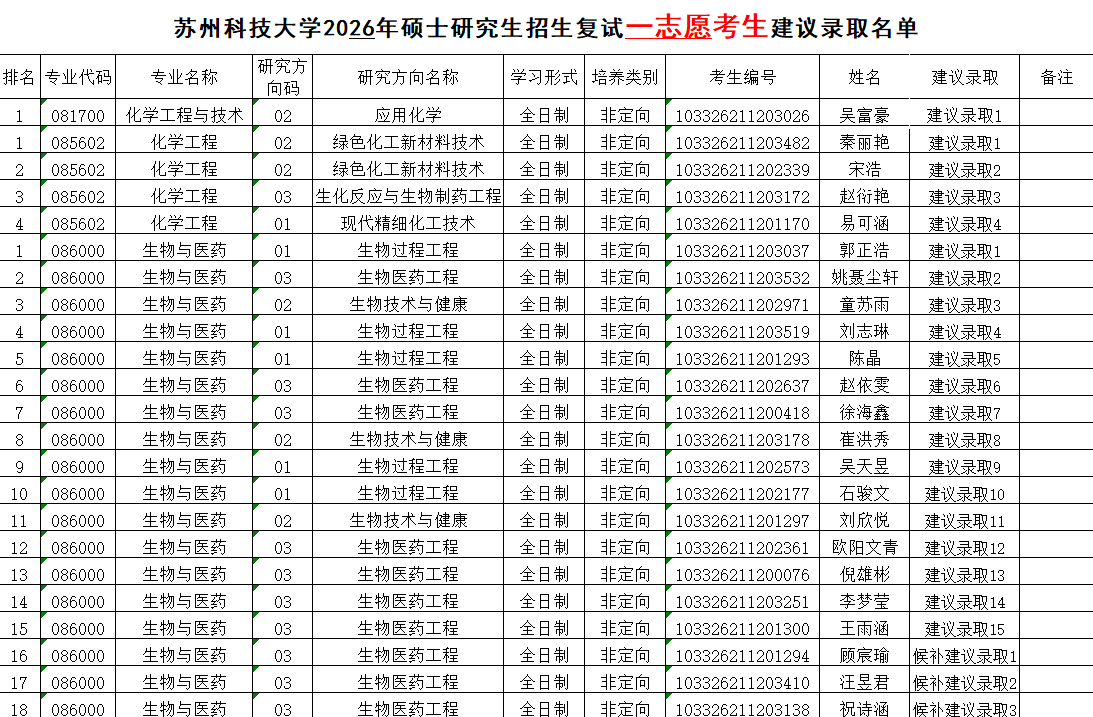Select candidate number 103326211201294
Image resolution: width=1093 pixels, height=717 pixels.
pyautogui.click(x=742, y=656)
